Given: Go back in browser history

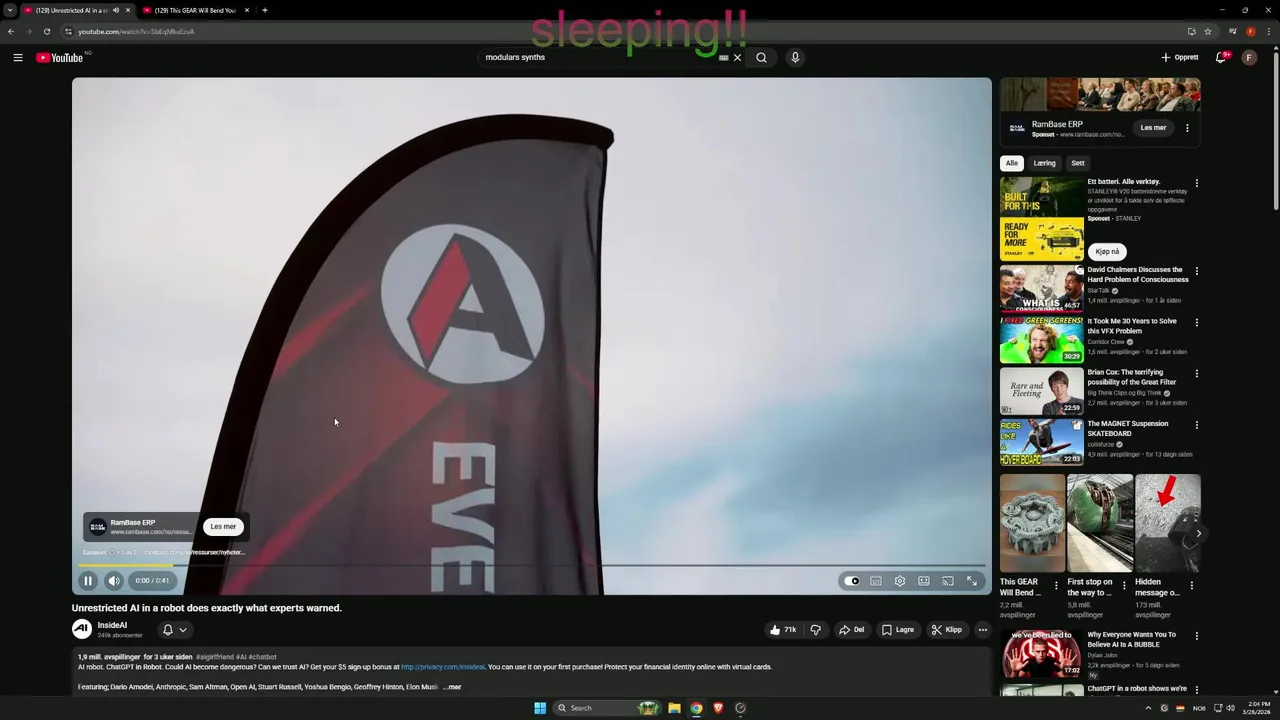Looking at the screenshot, I should pos(11,31).
